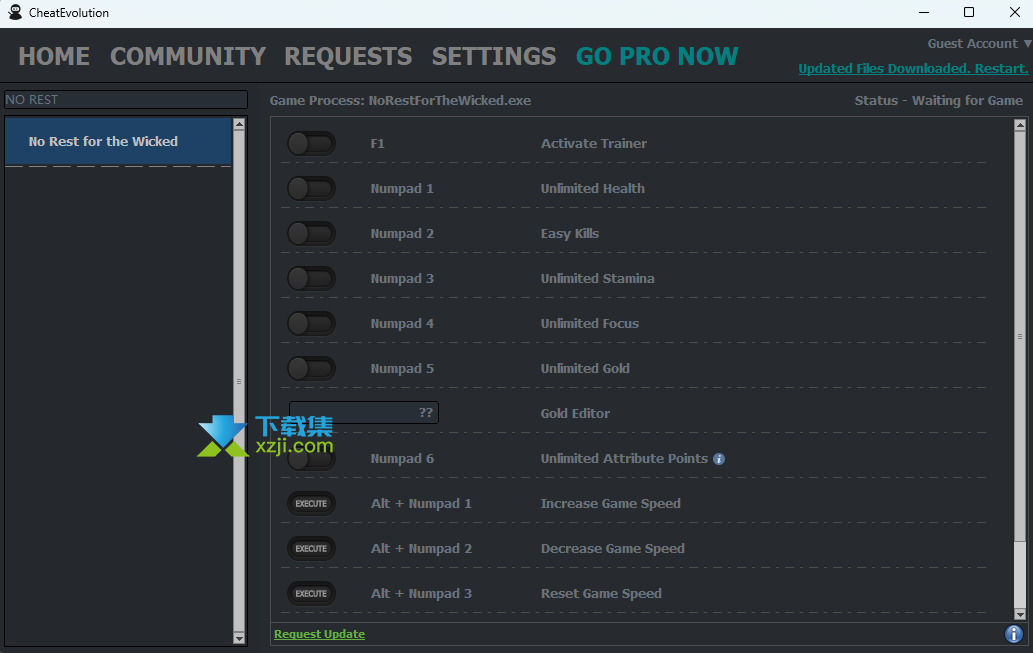The height and width of the screenshot is (653, 1033).
Task: Click cheat list scrollbar up arrow
Action: (1020, 125)
